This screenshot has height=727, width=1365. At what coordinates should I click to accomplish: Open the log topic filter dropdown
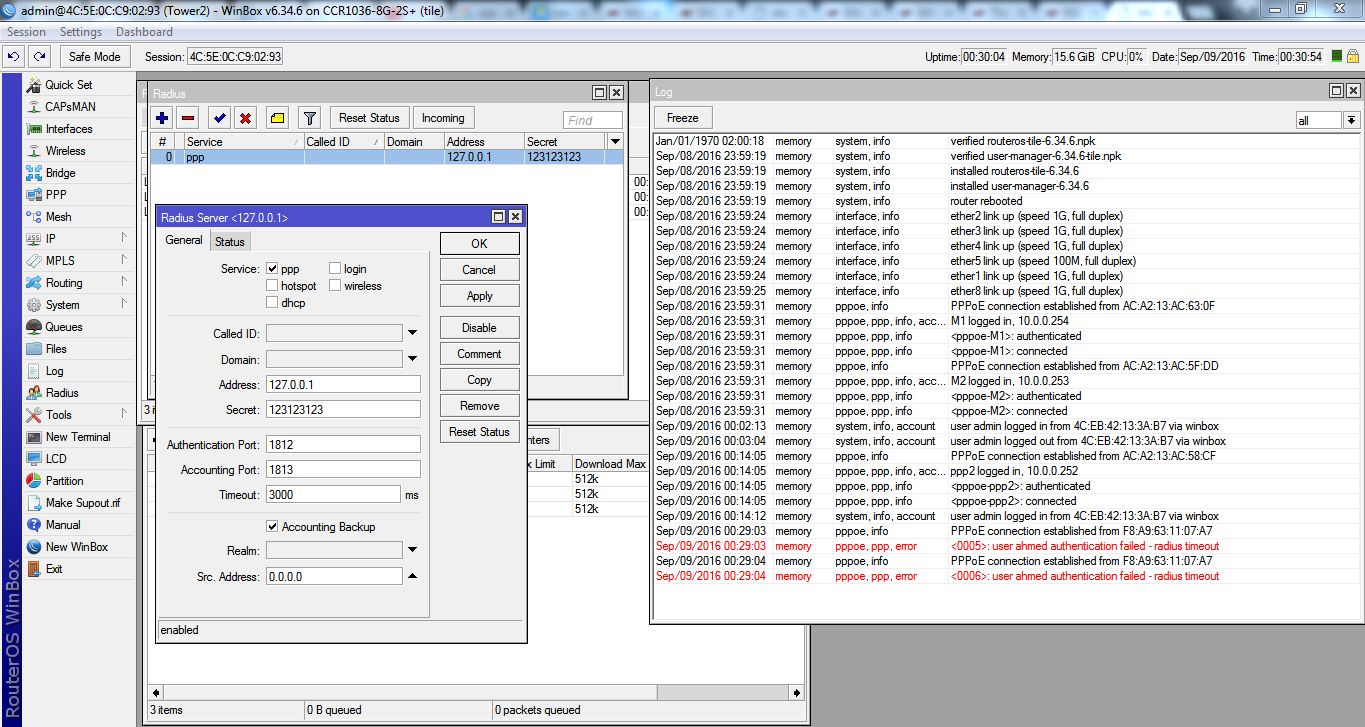(x=1351, y=120)
